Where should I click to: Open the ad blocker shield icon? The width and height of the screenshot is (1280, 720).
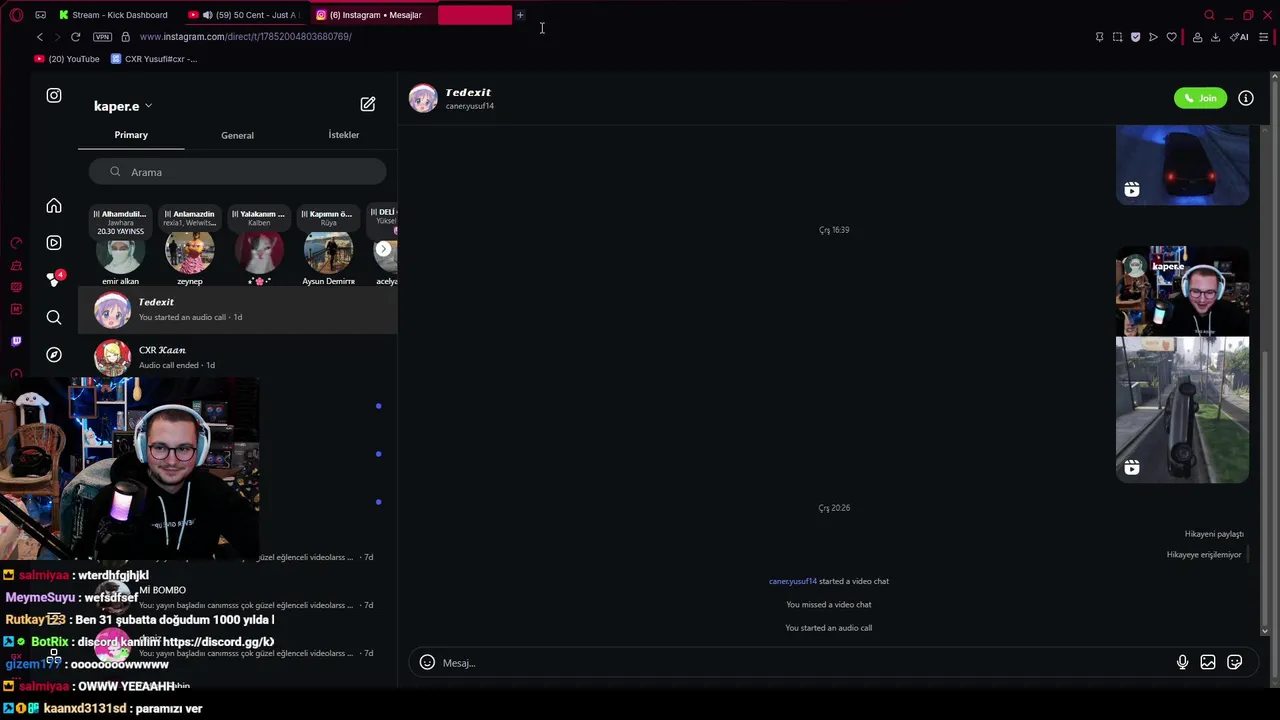click(1135, 37)
